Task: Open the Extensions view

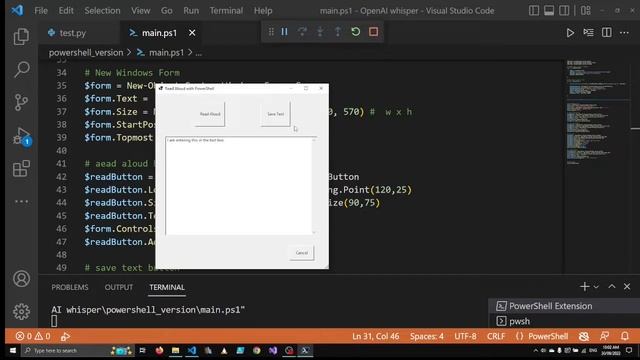Action: tap(21, 168)
